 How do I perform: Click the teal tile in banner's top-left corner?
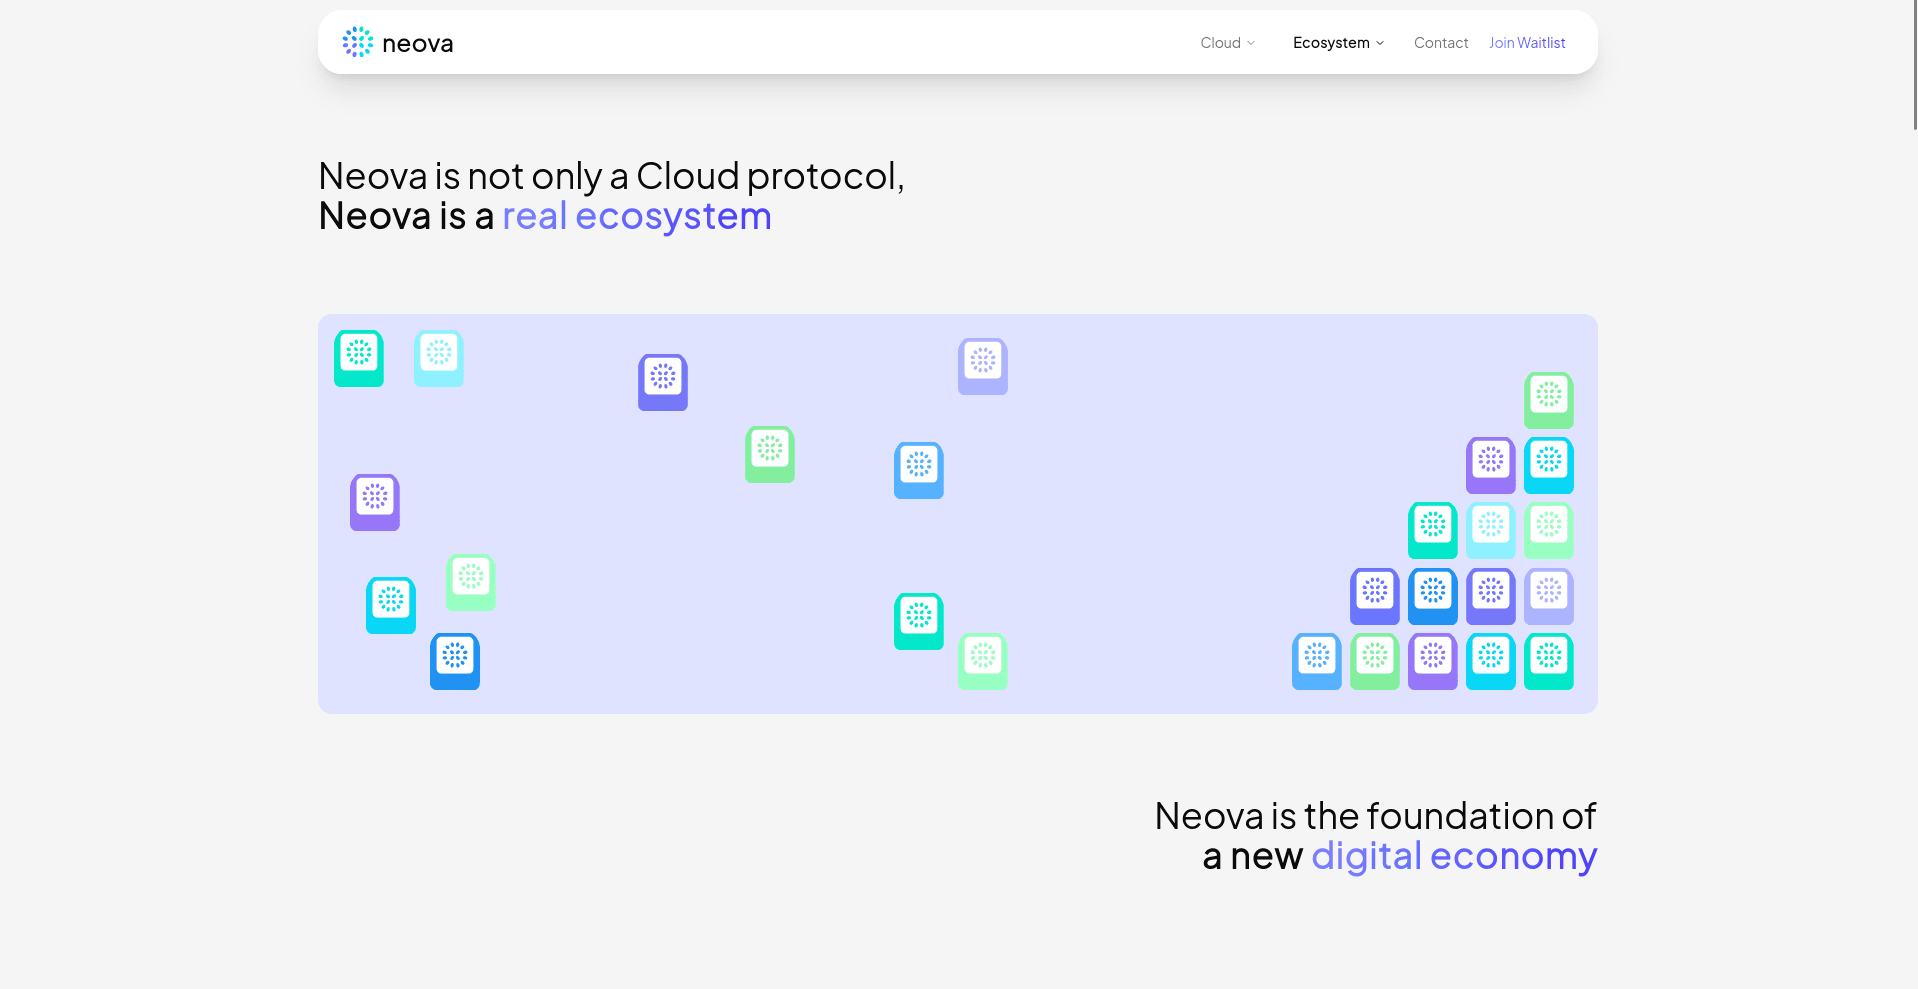pyautogui.click(x=359, y=358)
